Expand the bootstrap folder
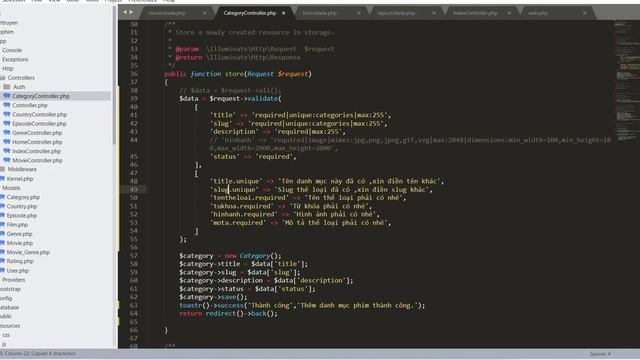 coord(10,289)
